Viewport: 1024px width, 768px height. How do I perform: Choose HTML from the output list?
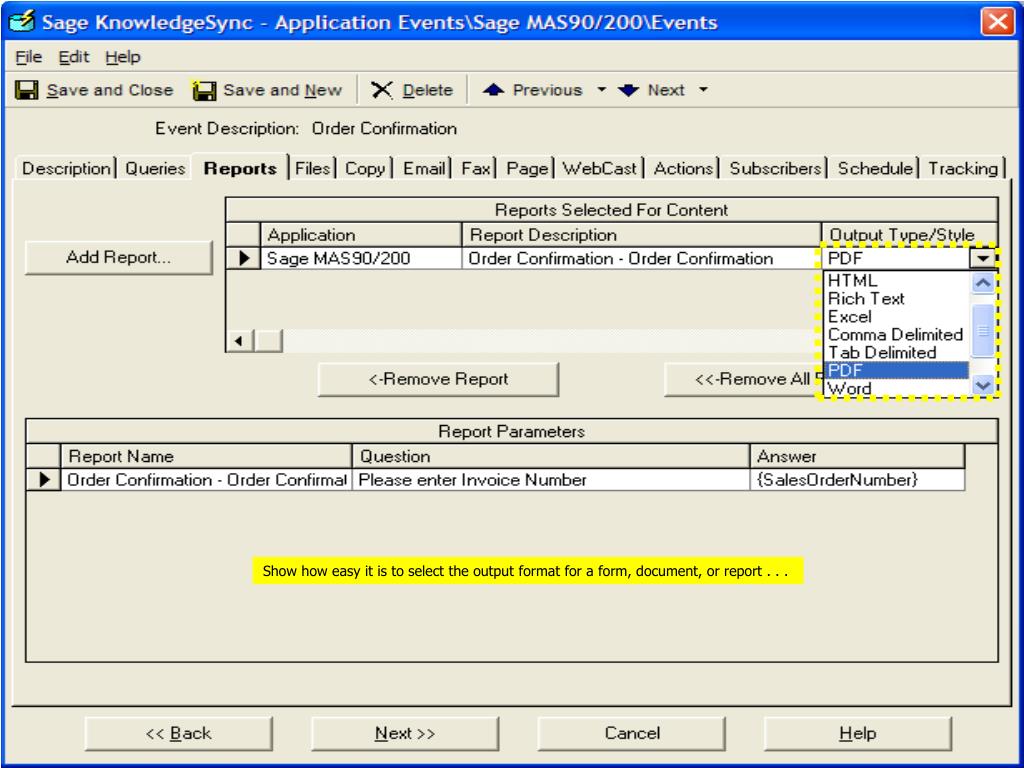(897, 281)
